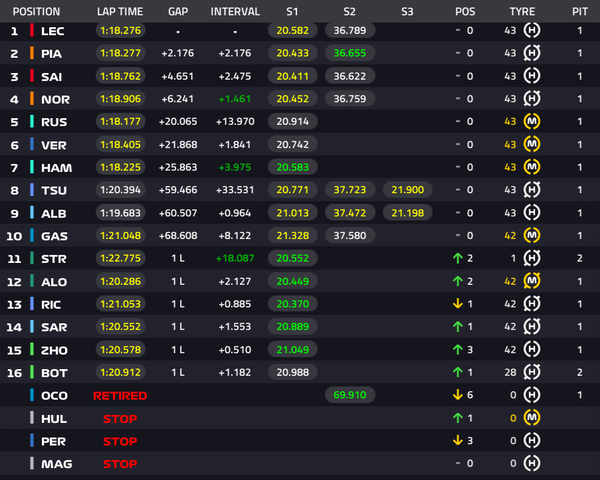Click sector 2 time 36.655

click(x=350, y=53)
